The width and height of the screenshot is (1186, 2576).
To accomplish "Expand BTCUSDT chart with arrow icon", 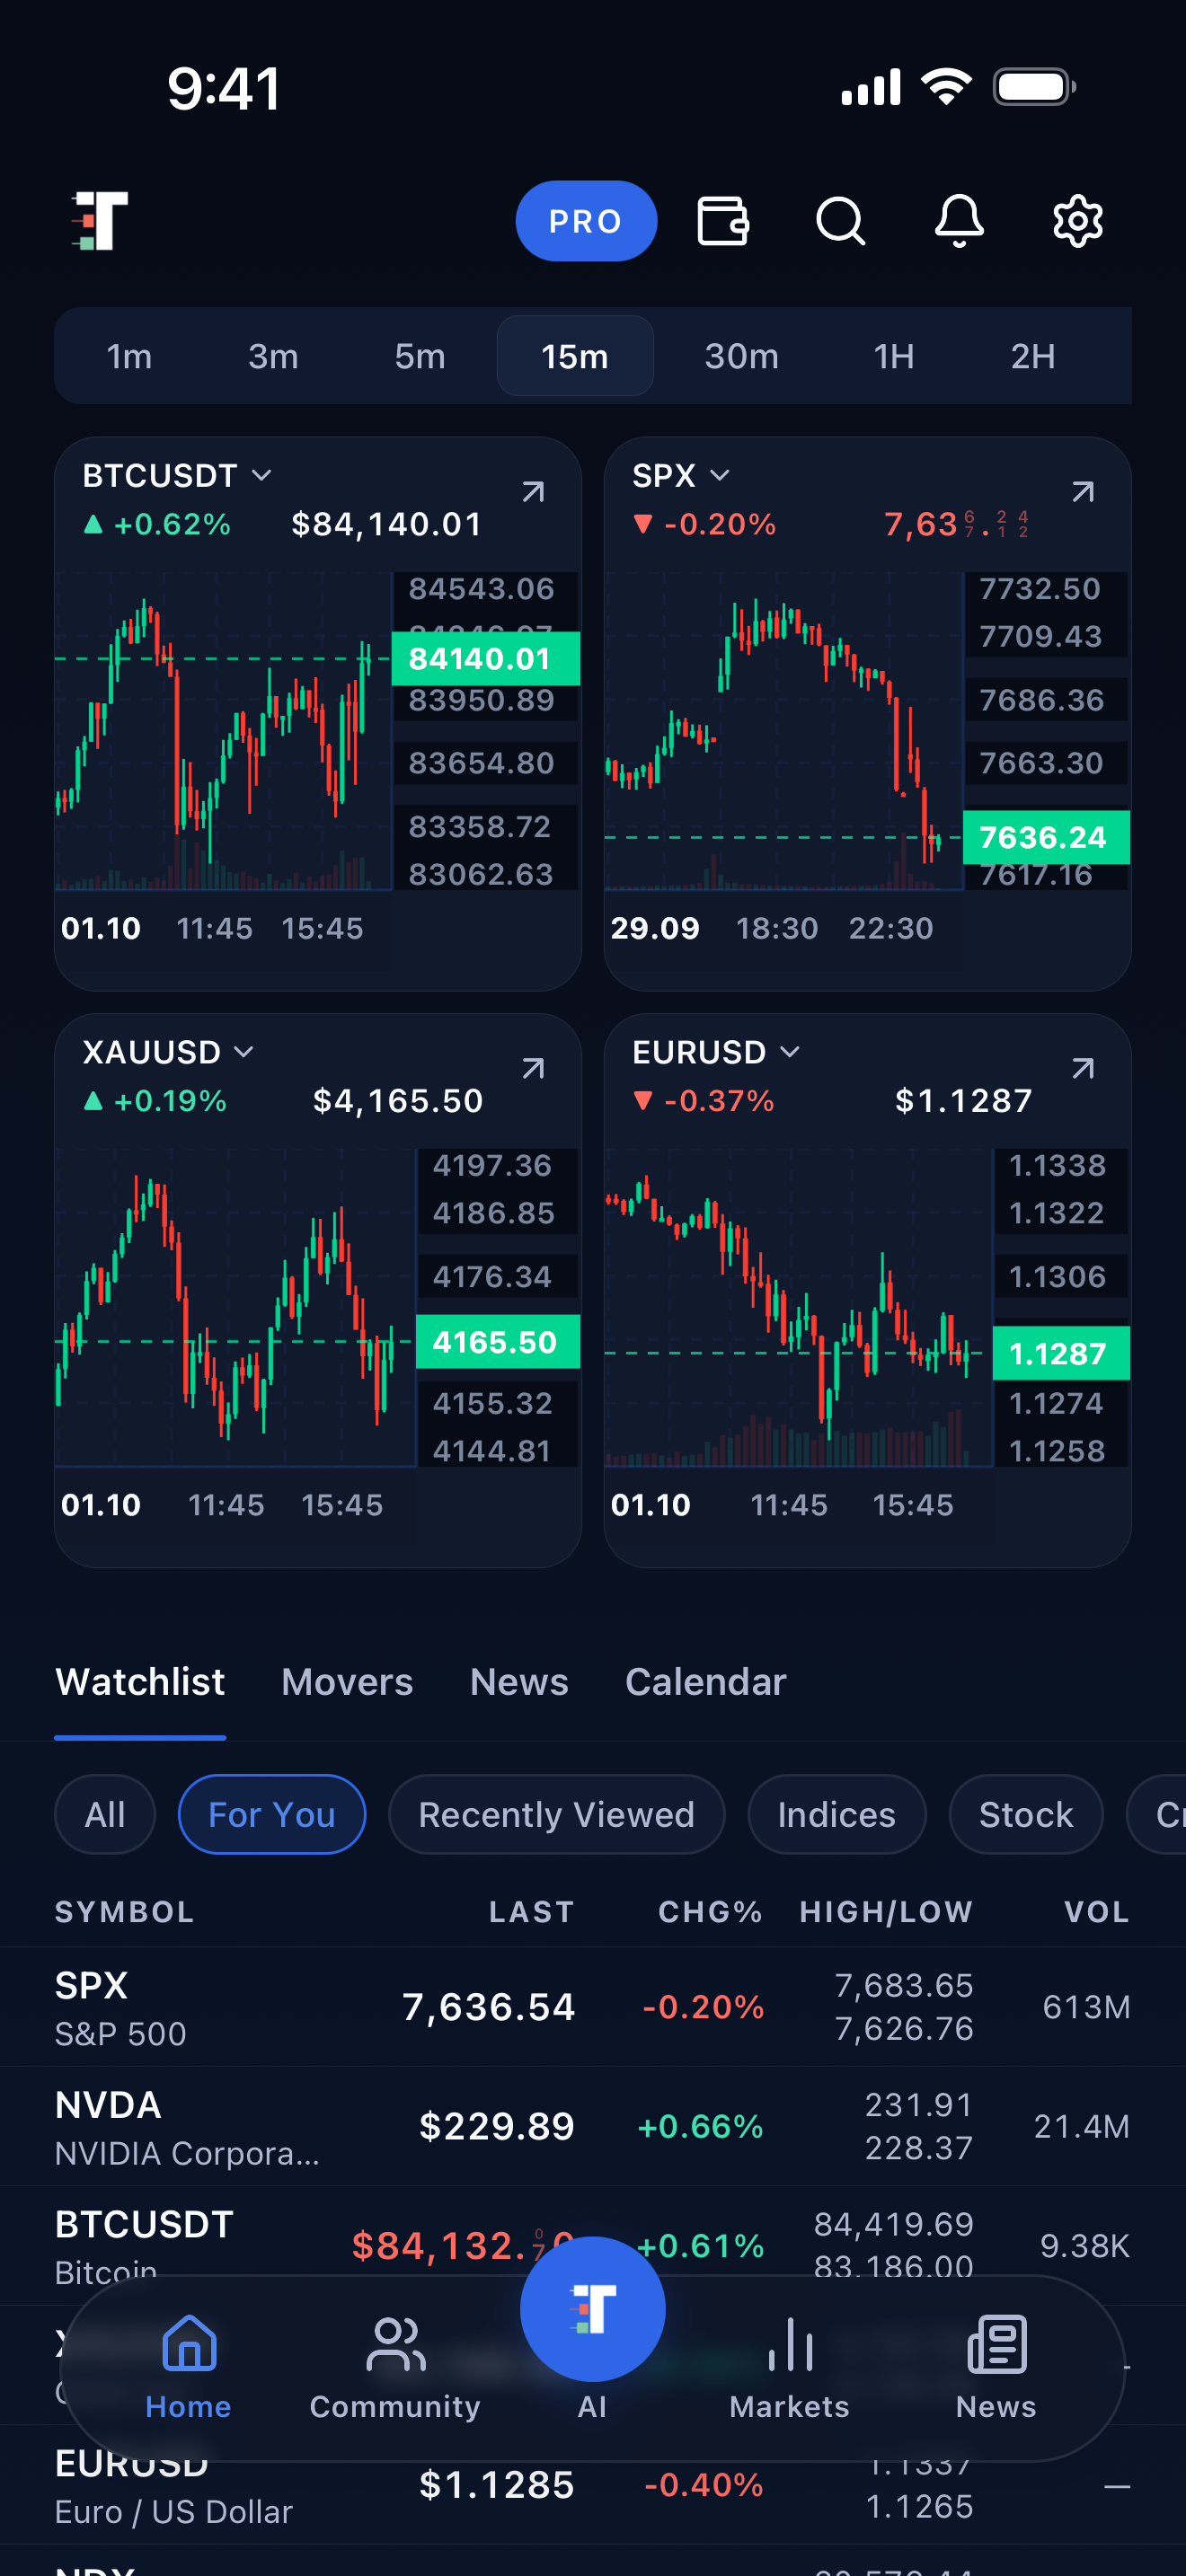I will click(533, 491).
